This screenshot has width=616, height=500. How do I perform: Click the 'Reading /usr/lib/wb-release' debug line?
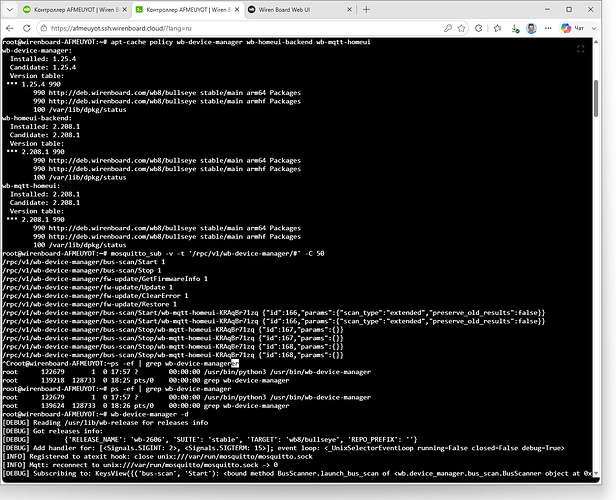point(105,423)
